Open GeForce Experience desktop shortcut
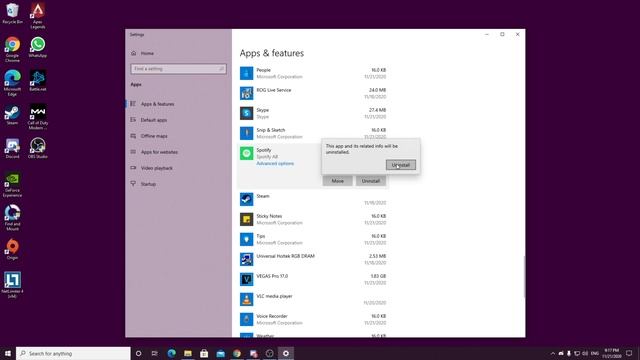 tap(12, 185)
